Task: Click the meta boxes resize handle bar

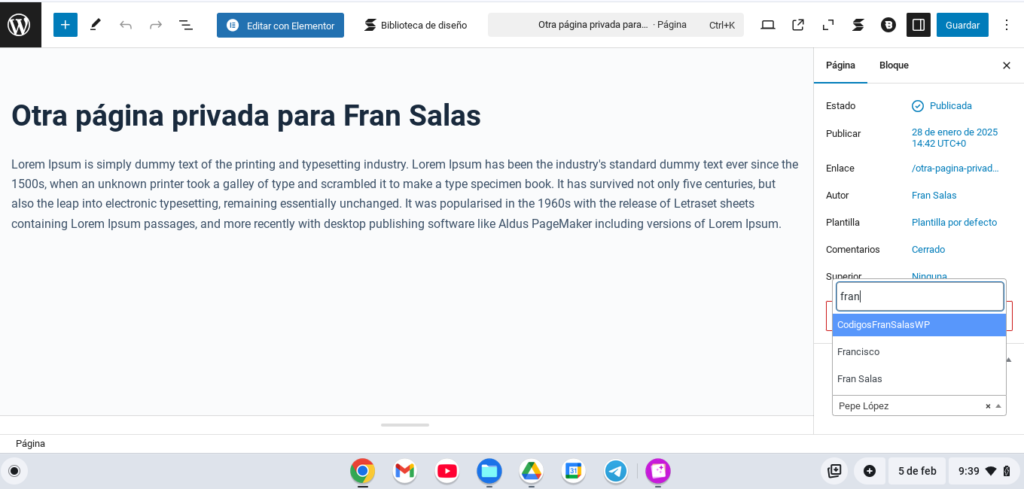Action: 405,425
